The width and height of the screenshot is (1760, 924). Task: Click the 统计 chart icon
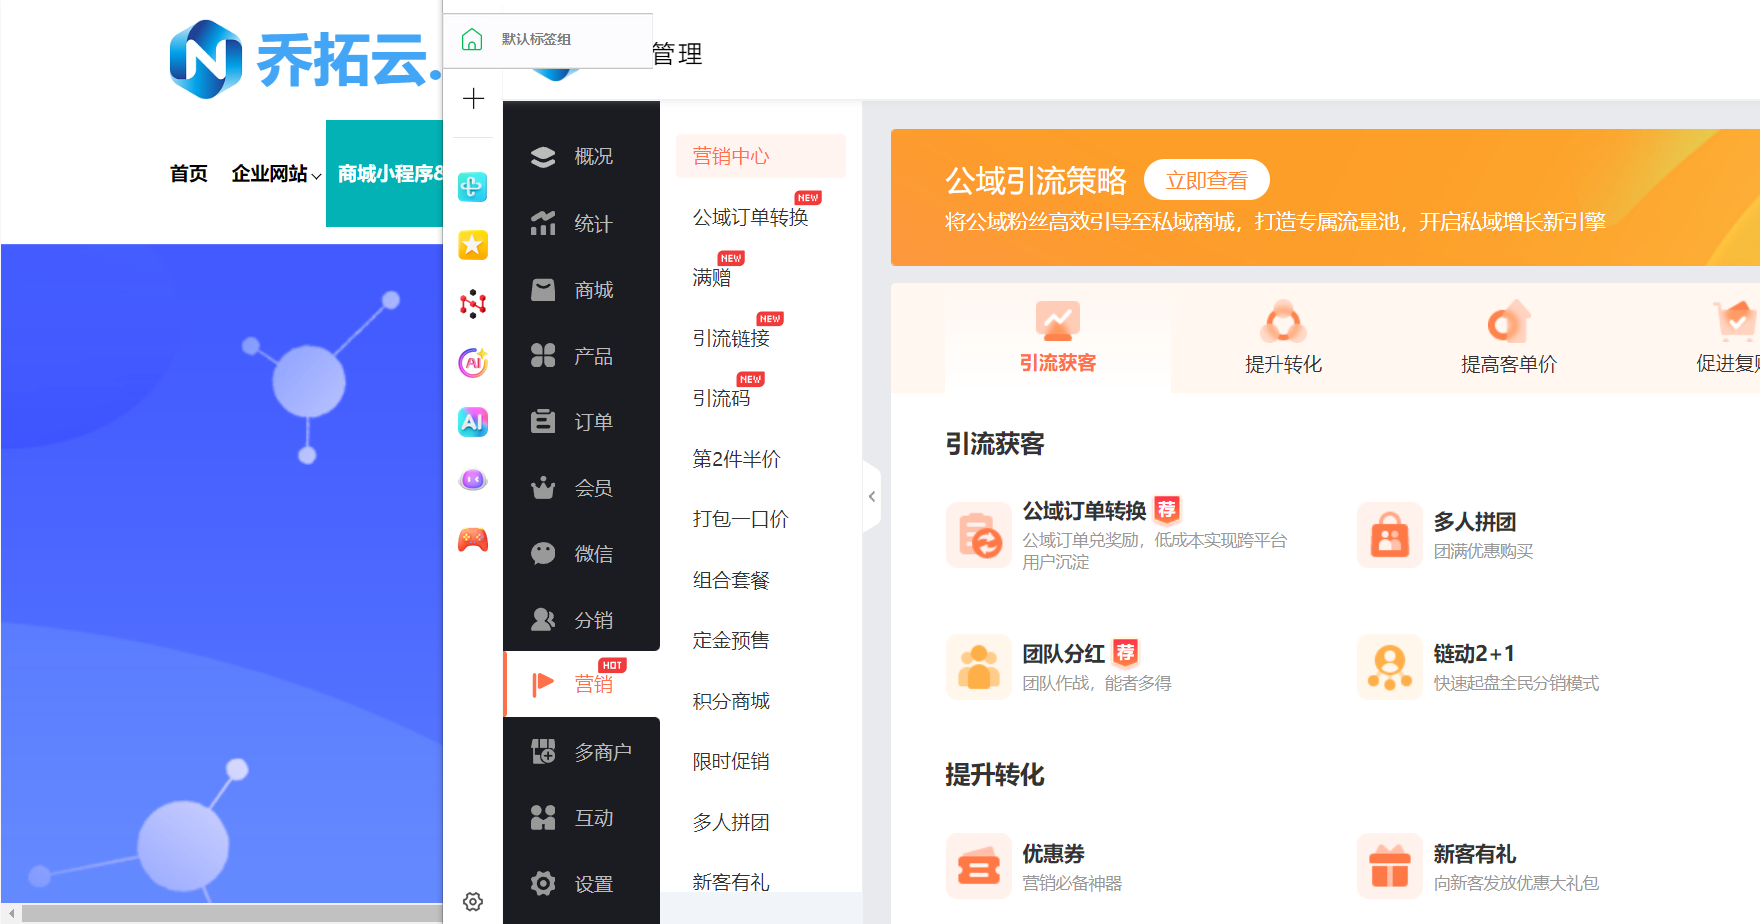[x=543, y=223]
